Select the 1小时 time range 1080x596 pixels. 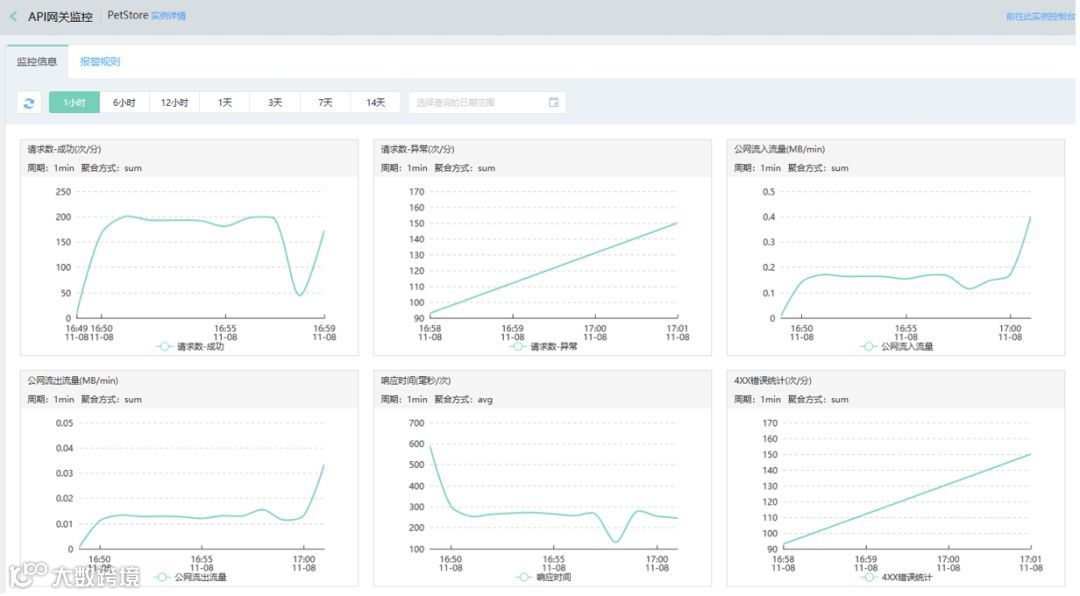coord(74,103)
